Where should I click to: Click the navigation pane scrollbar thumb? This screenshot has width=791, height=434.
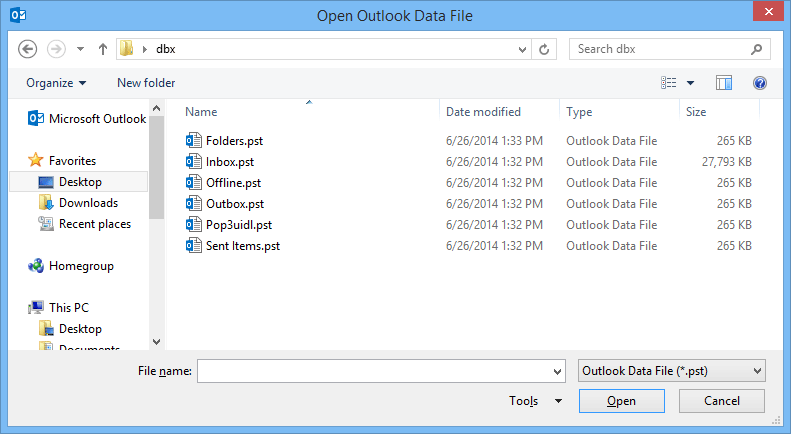pos(156,168)
